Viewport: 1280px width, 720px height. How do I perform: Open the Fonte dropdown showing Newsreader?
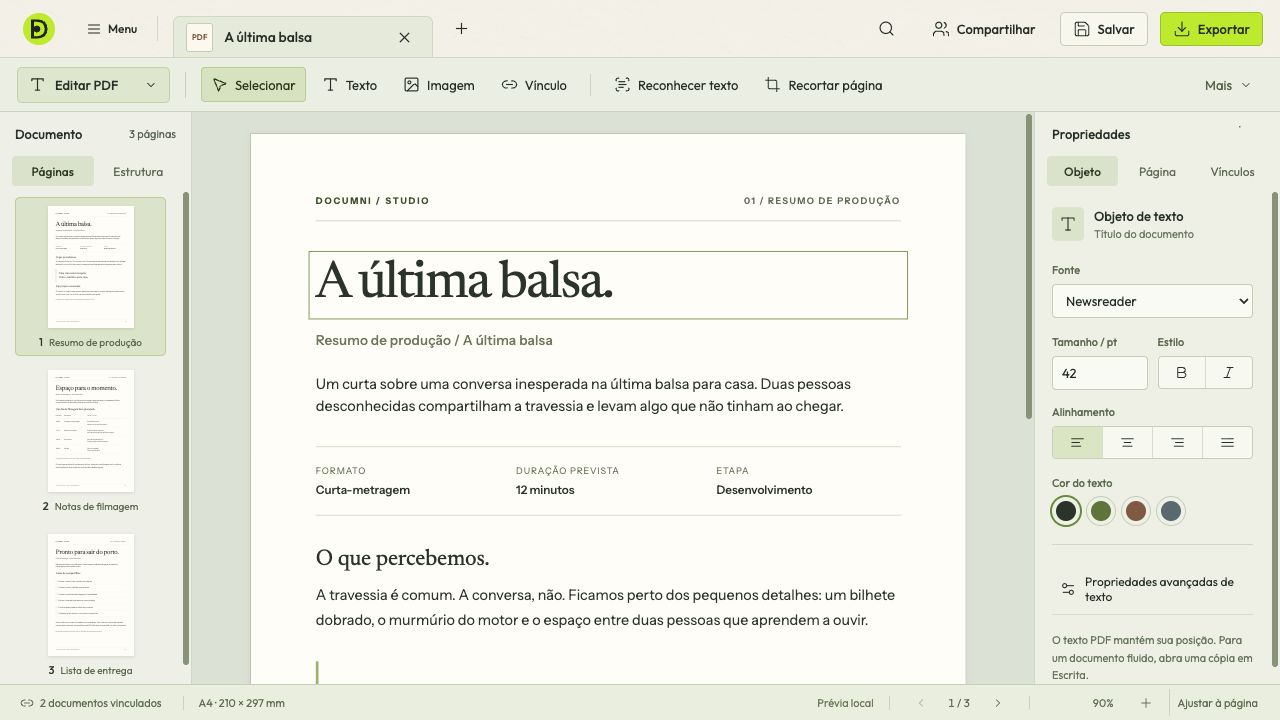pyautogui.click(x=1152, y=301)
